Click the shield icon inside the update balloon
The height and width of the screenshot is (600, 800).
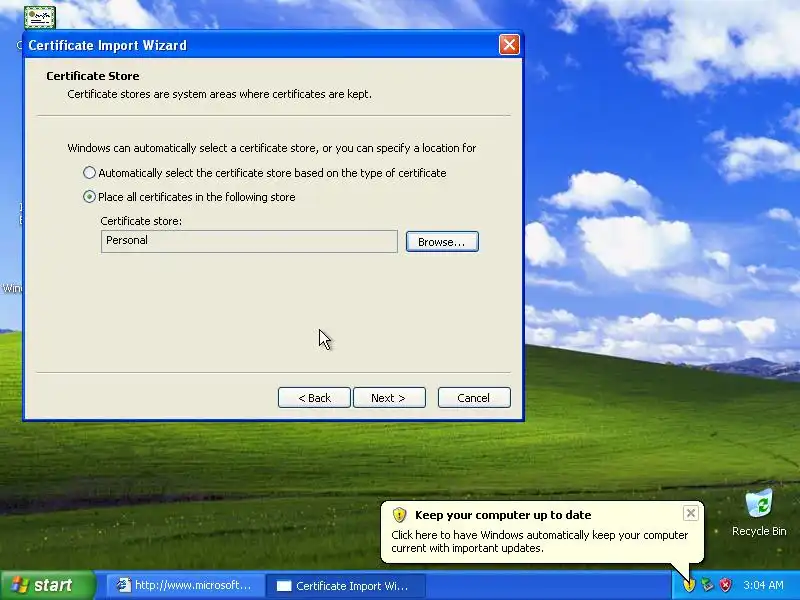pyautogui.click(x=399, y=515)
